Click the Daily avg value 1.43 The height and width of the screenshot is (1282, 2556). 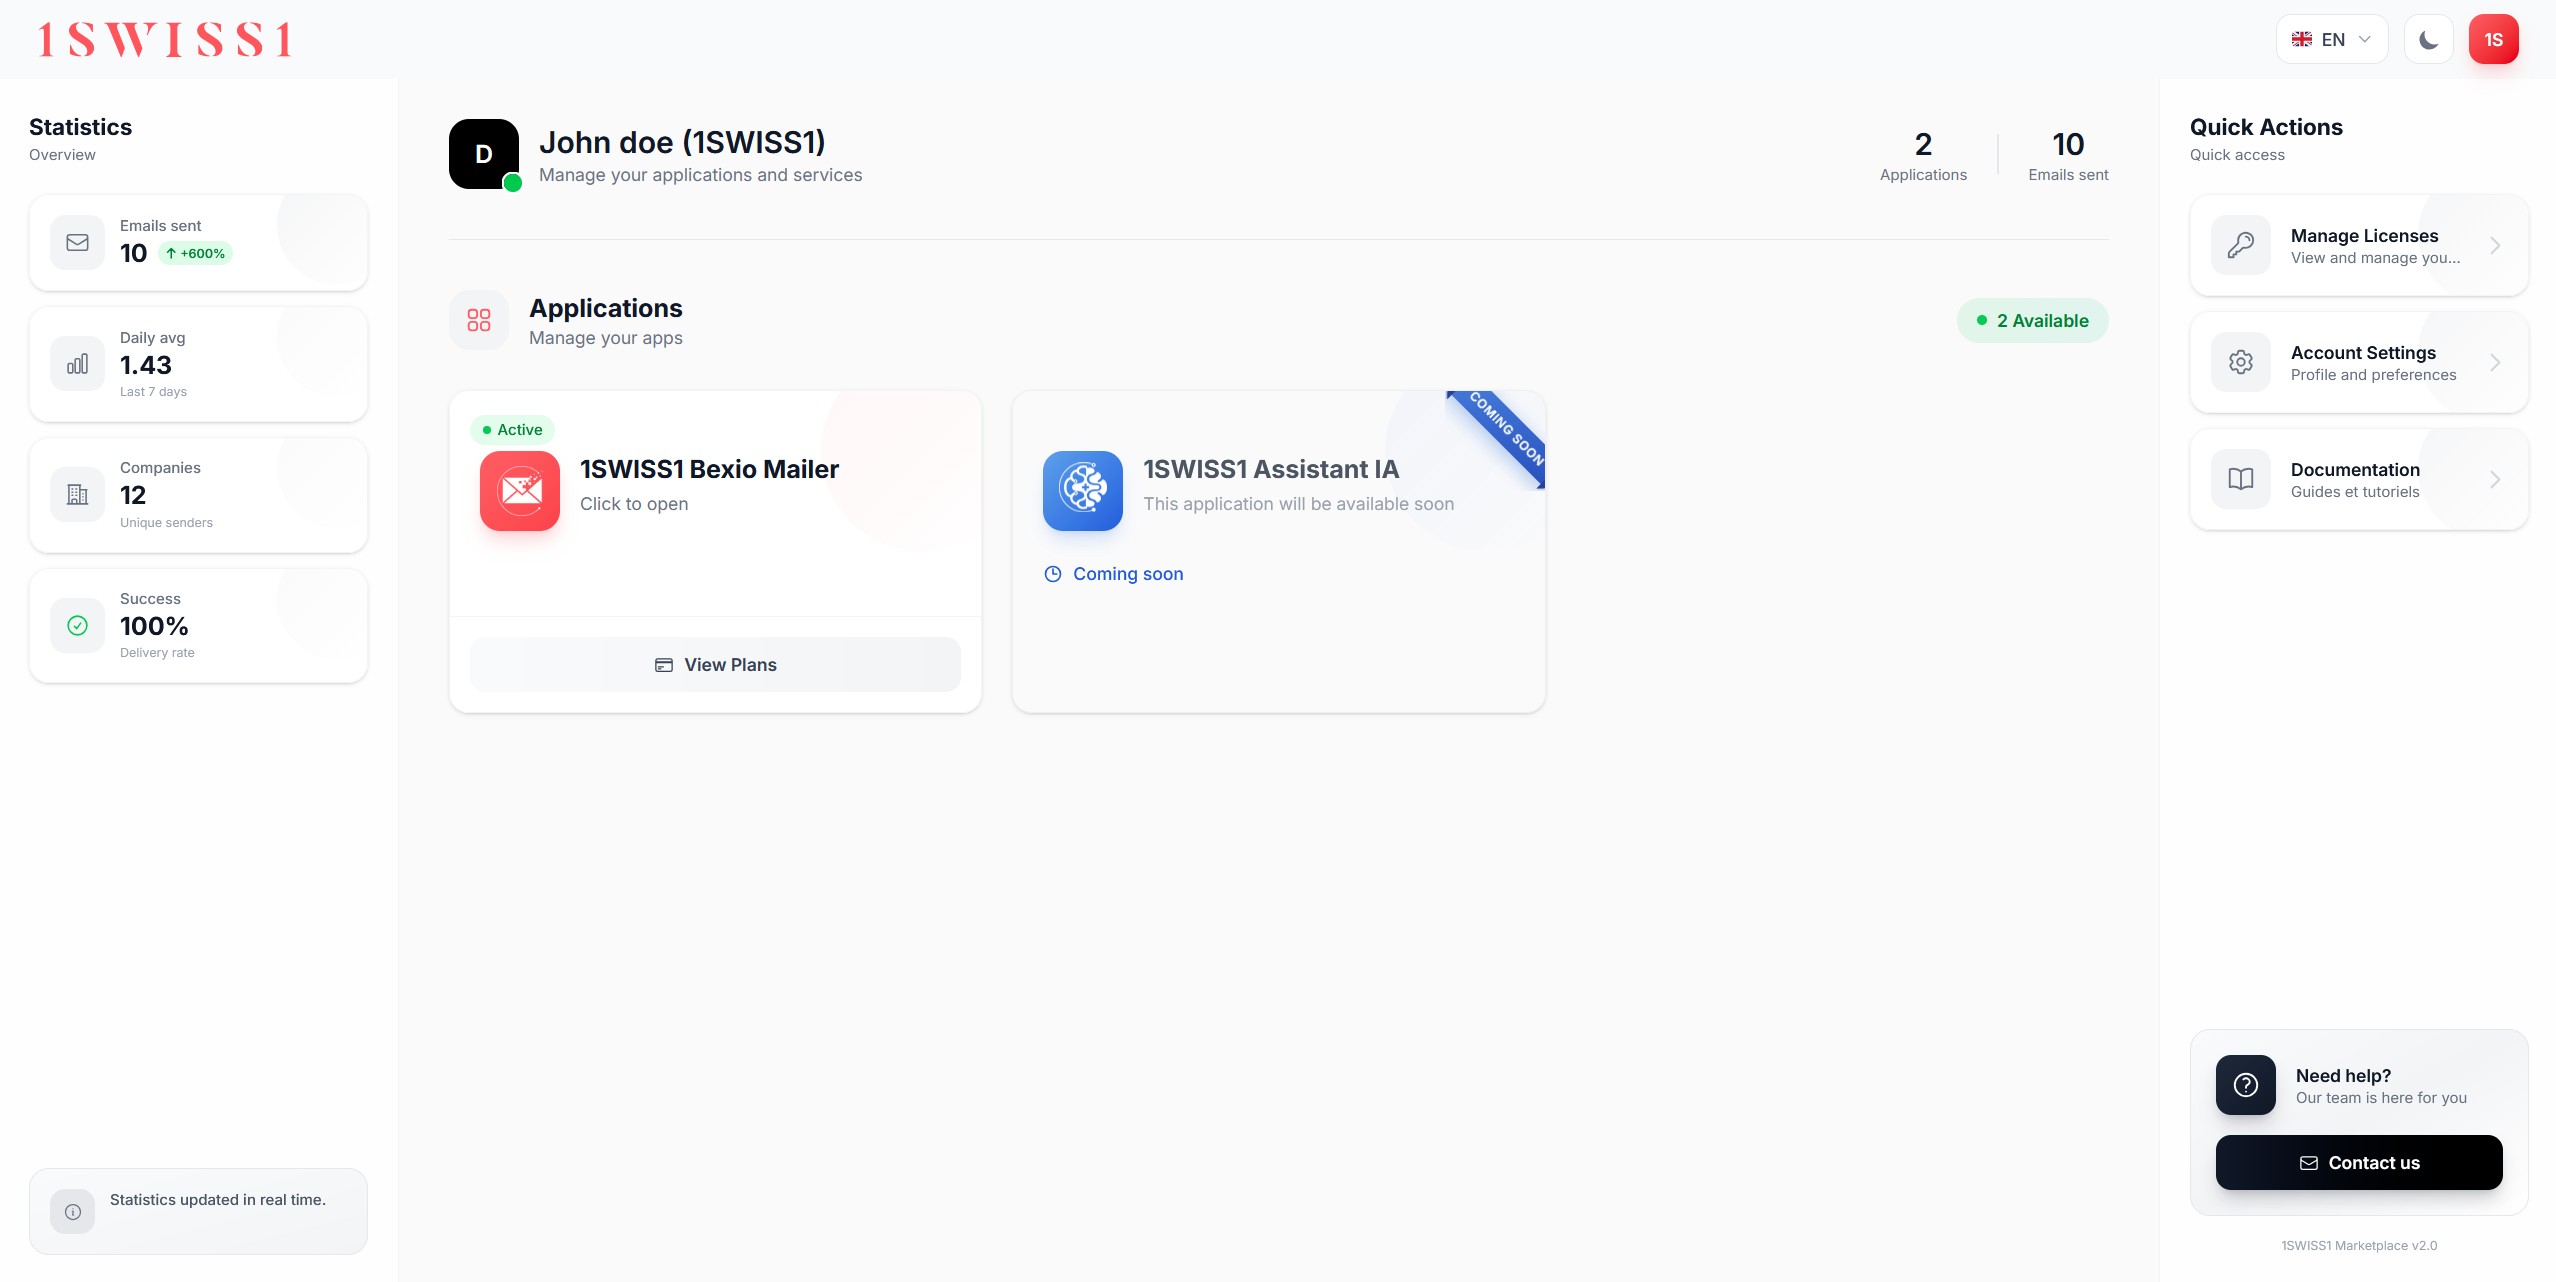(x=146, y=365)
